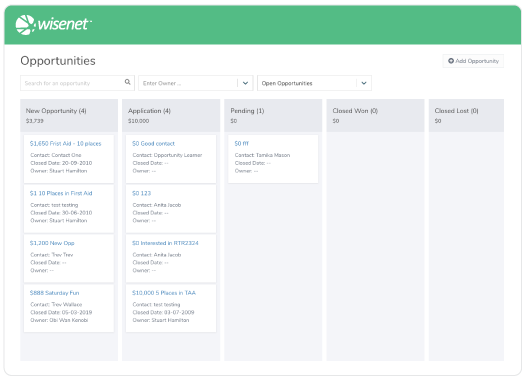This screenshot has width=525, height=381.
Task: Click the Wisenet logo
Action: pyautogui.click(x=54, y=25)
